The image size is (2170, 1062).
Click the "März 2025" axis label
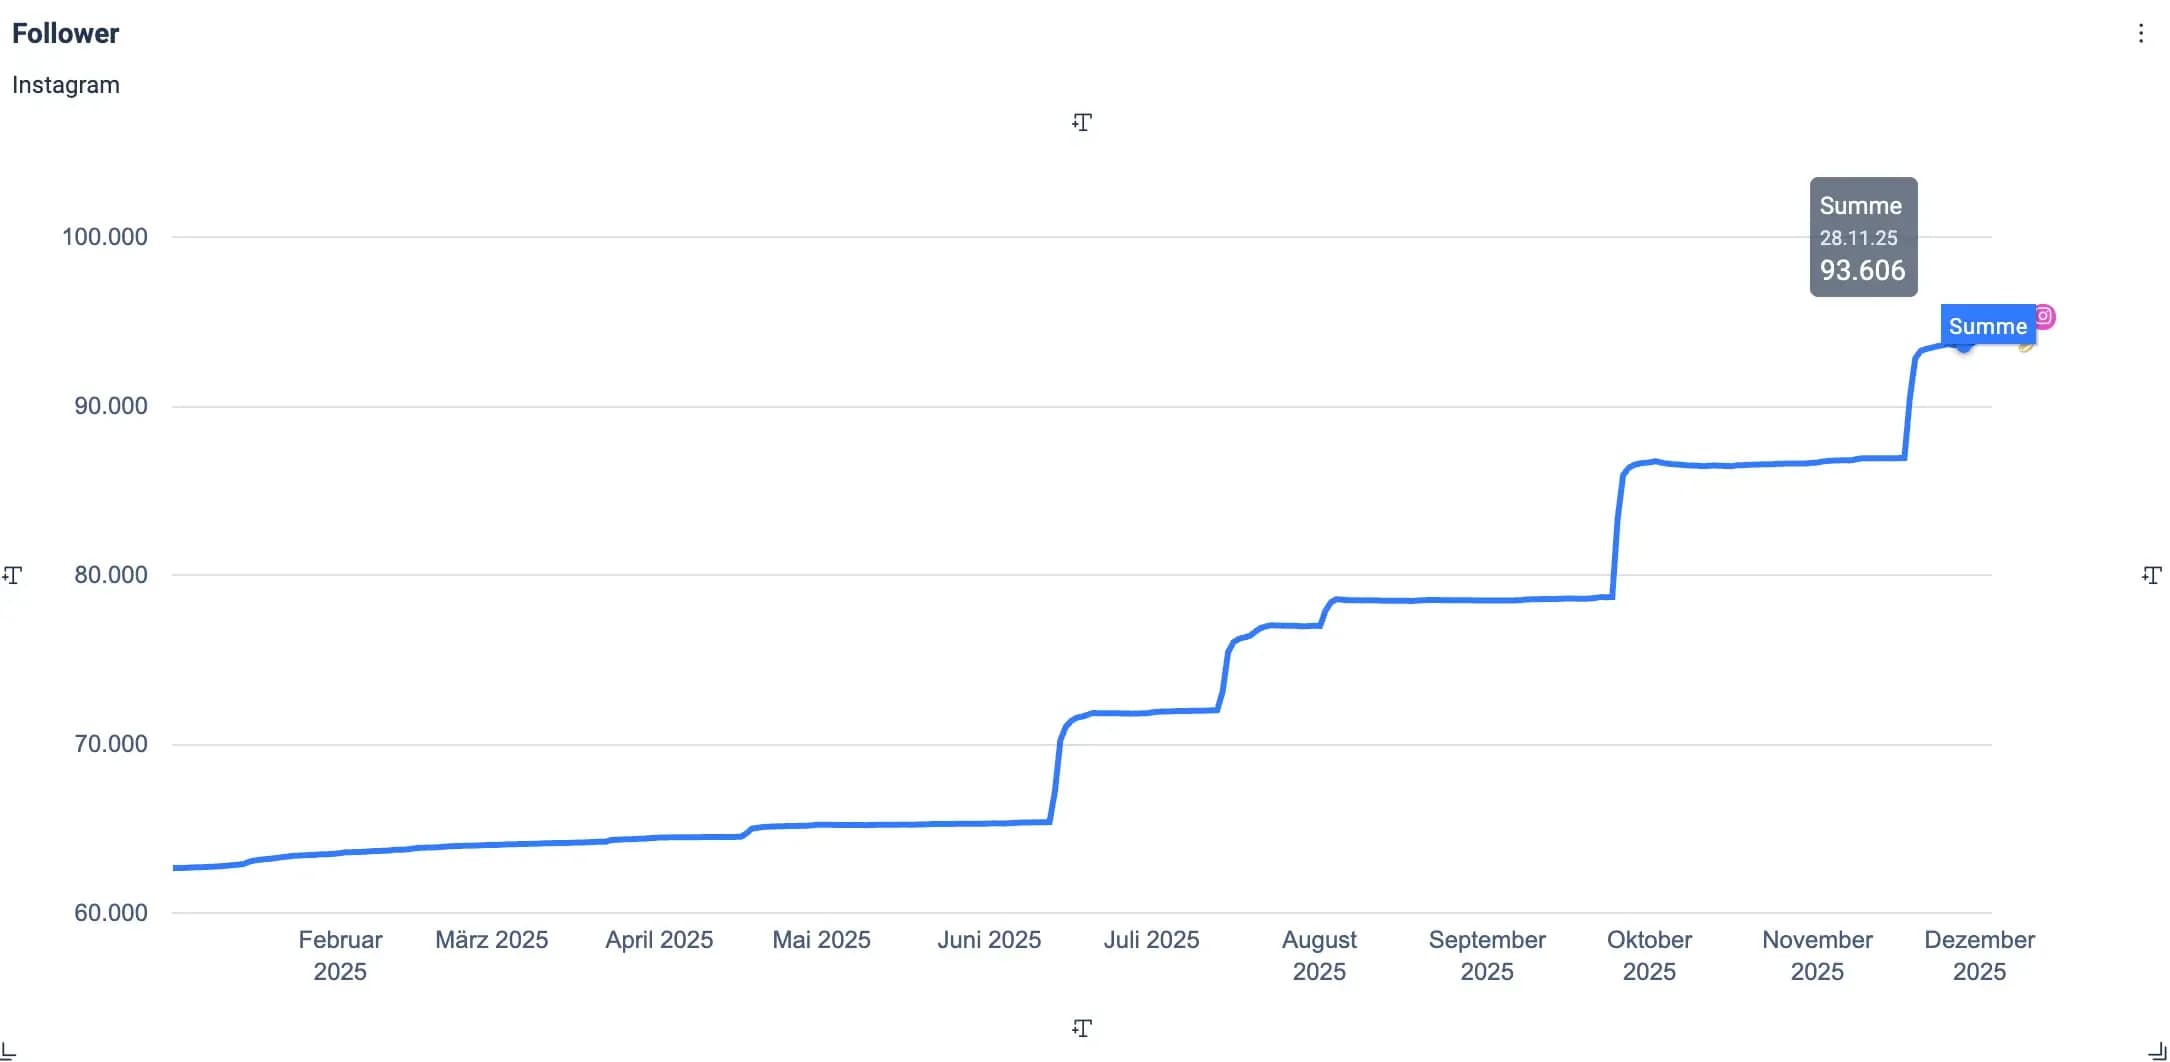[x=492, y=940]
